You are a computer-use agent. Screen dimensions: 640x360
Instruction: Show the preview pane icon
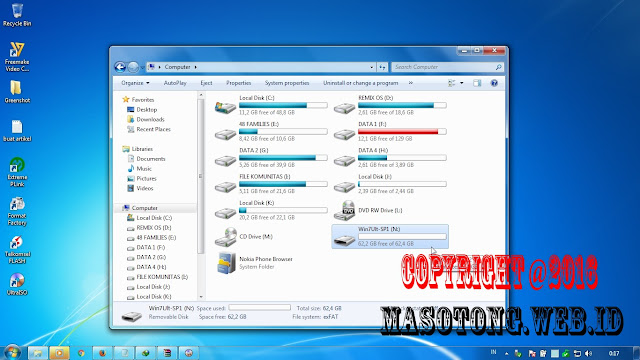point(477,83)
